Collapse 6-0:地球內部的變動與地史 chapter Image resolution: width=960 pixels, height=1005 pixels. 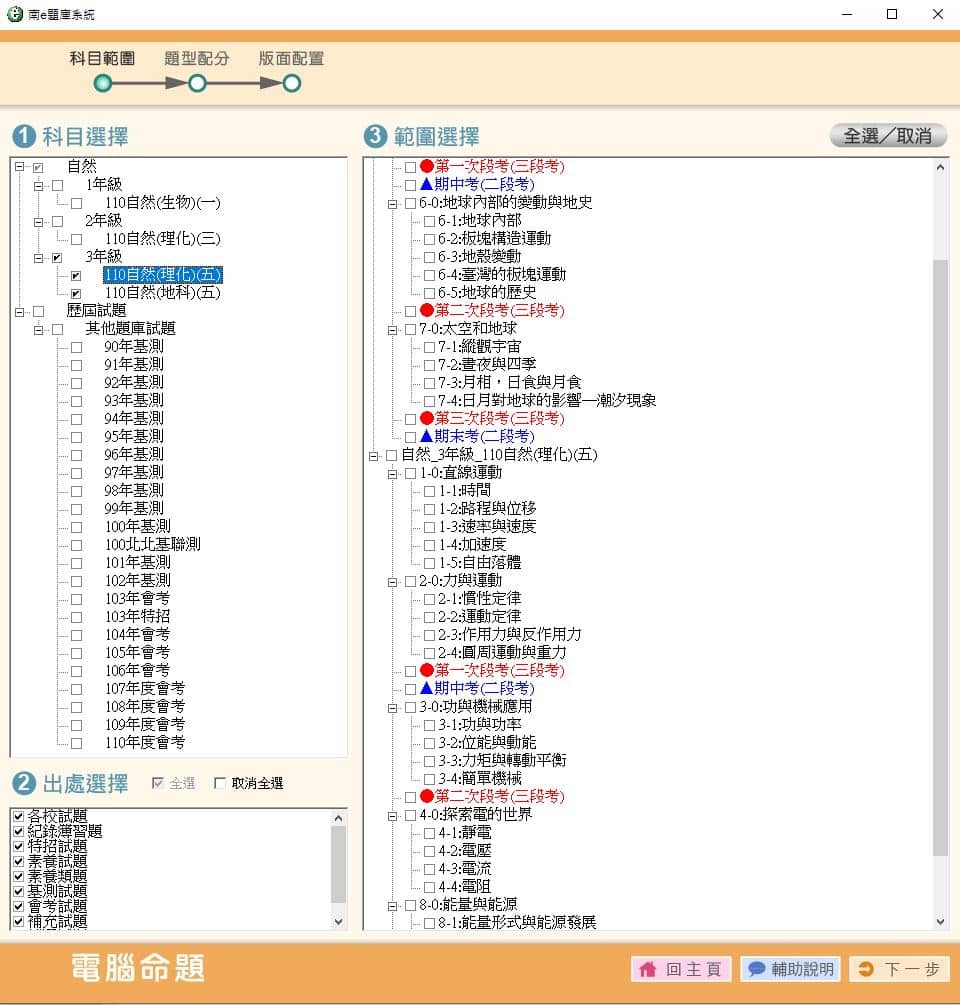click(x=392, y=204)
